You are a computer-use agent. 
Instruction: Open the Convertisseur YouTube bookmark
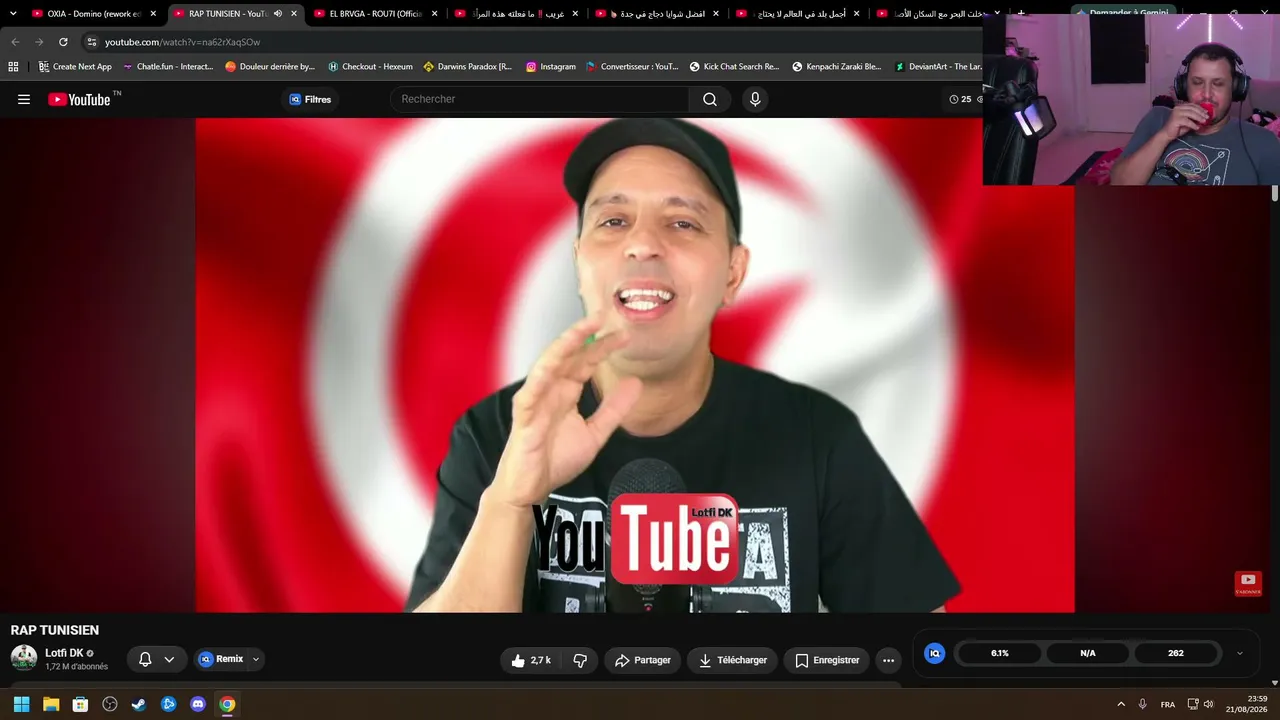632,67
